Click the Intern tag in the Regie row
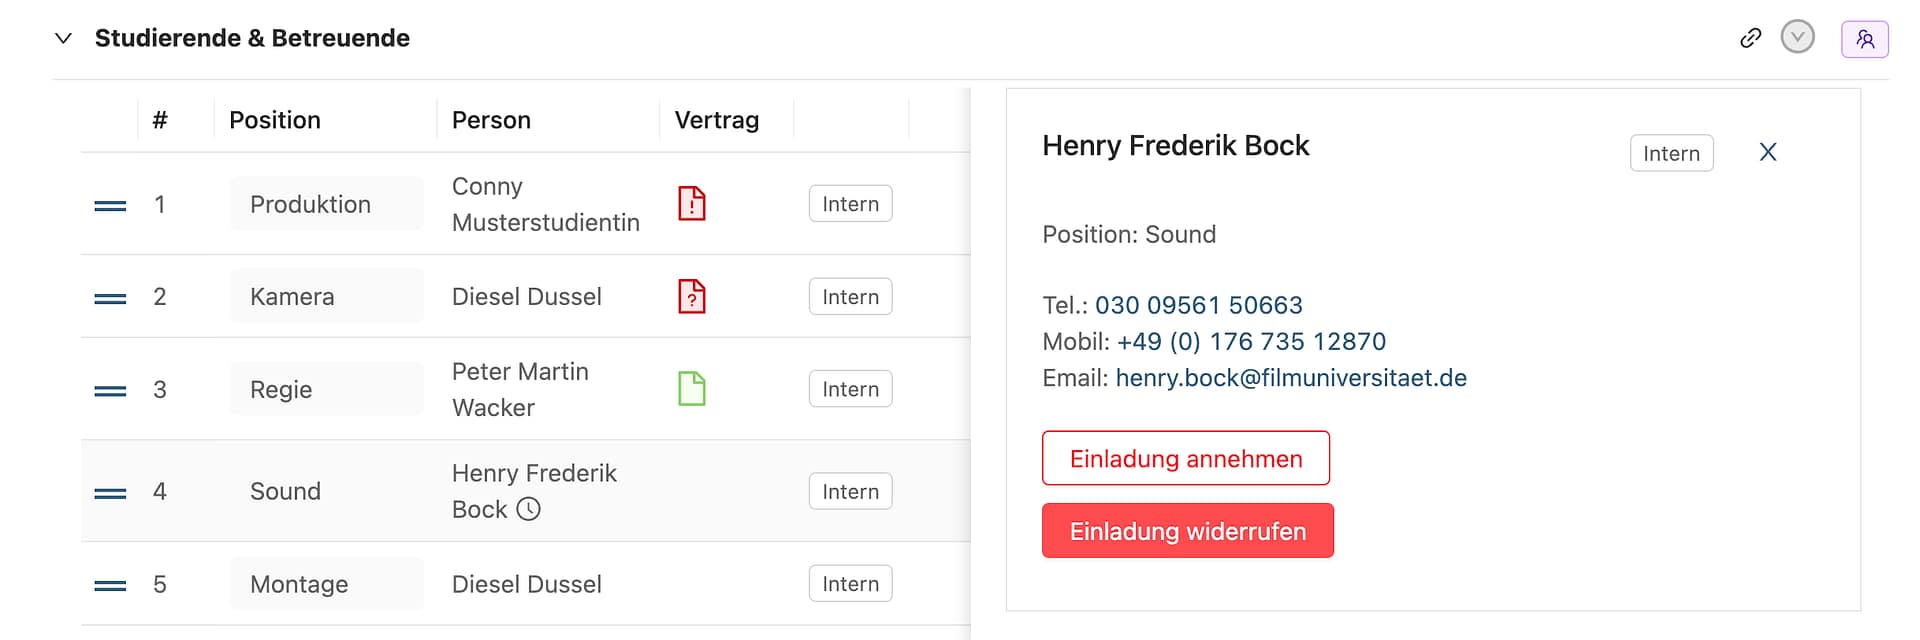Viewport: 1920px width, 640px height. point(850,389)
